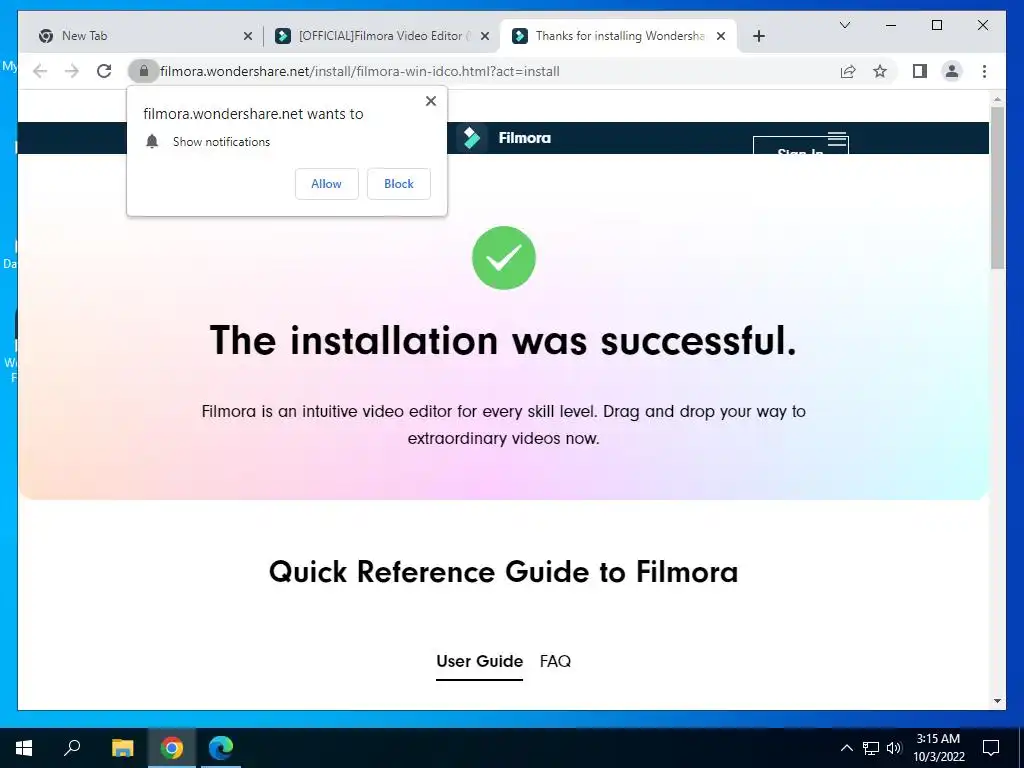Screen dimensions: 1024x768
Task: Click the green success checkmark icon
Action: tap(504, 258)
